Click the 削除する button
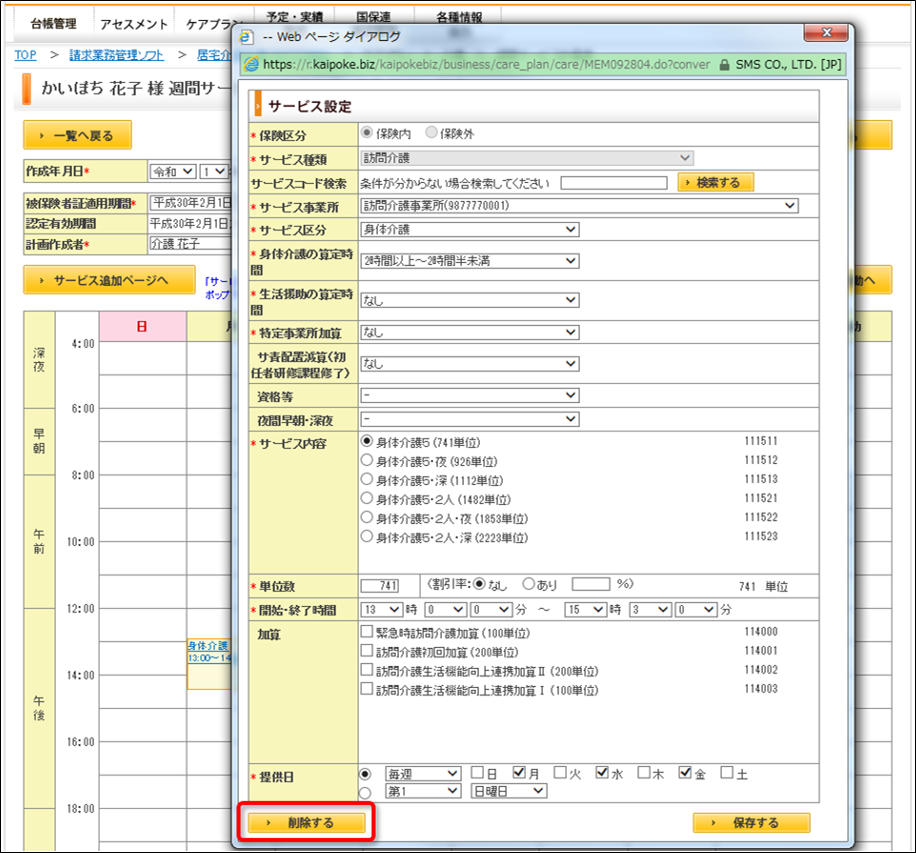Screen dimensions: 916x853 tap(307, 823)
